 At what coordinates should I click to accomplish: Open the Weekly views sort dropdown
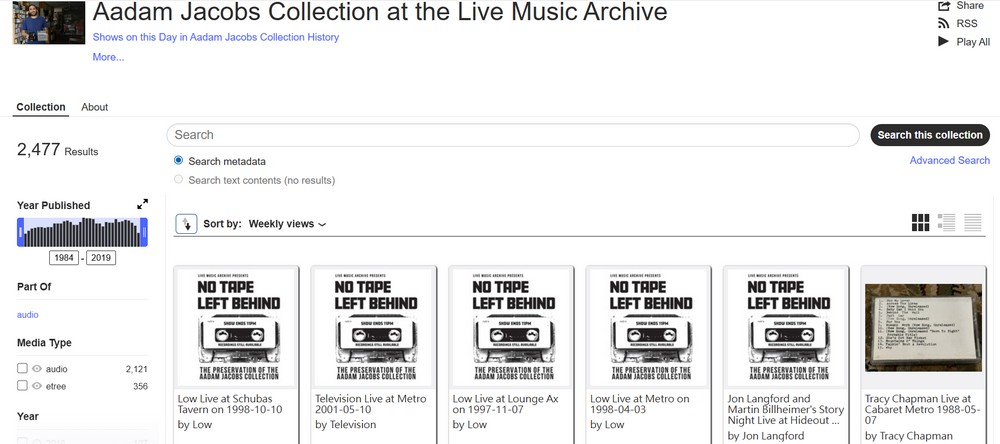pyautogui.click(x=287, y=224)
